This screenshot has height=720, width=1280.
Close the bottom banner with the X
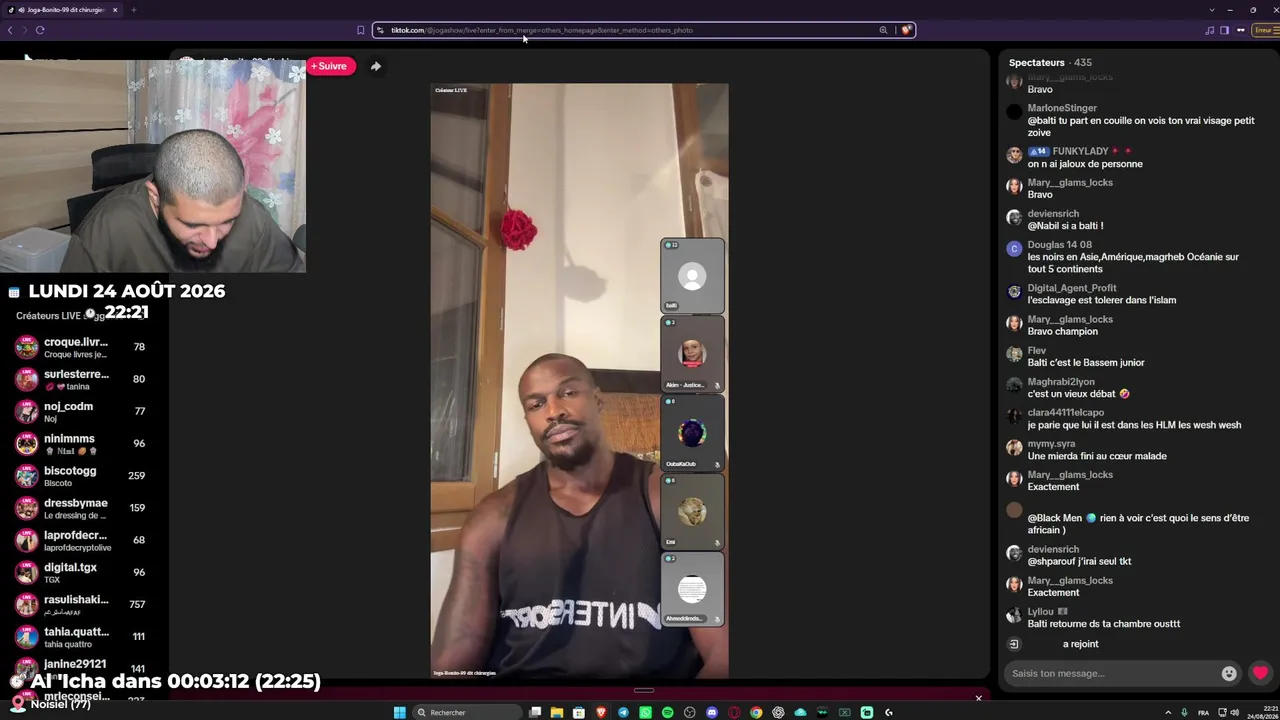979,698
